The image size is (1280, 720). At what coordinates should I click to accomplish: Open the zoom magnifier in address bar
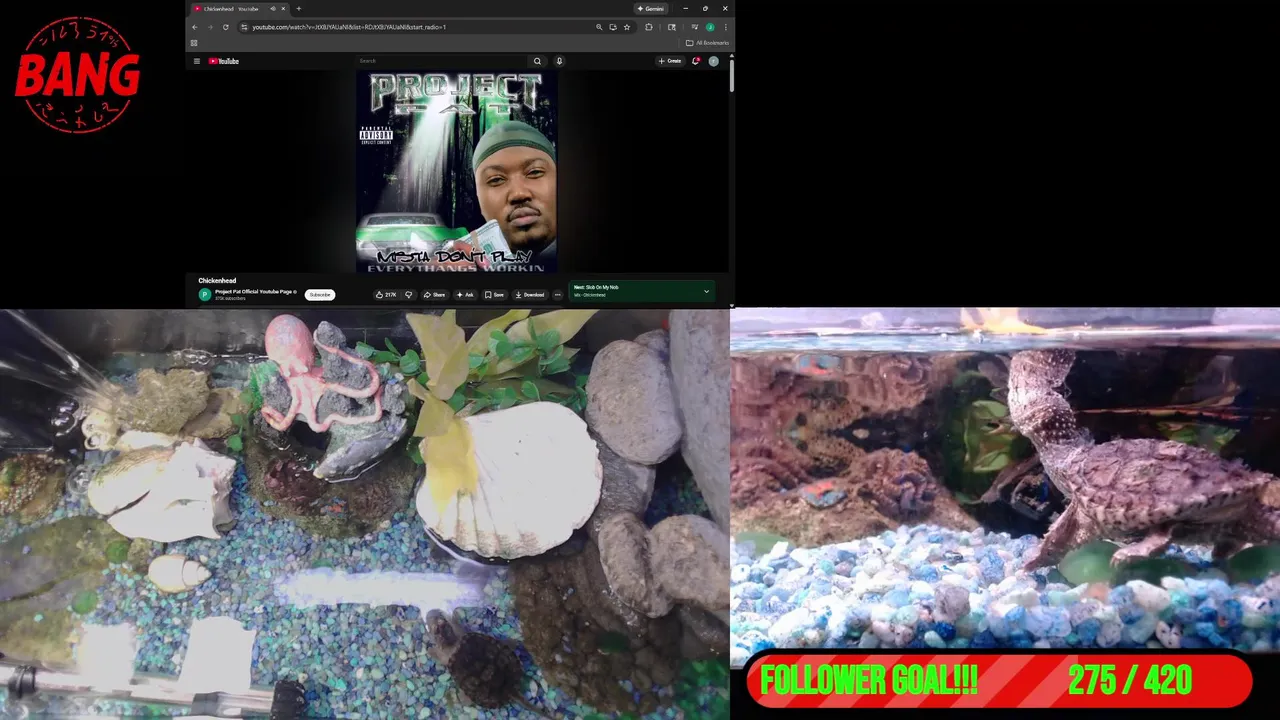pos(599,27)
